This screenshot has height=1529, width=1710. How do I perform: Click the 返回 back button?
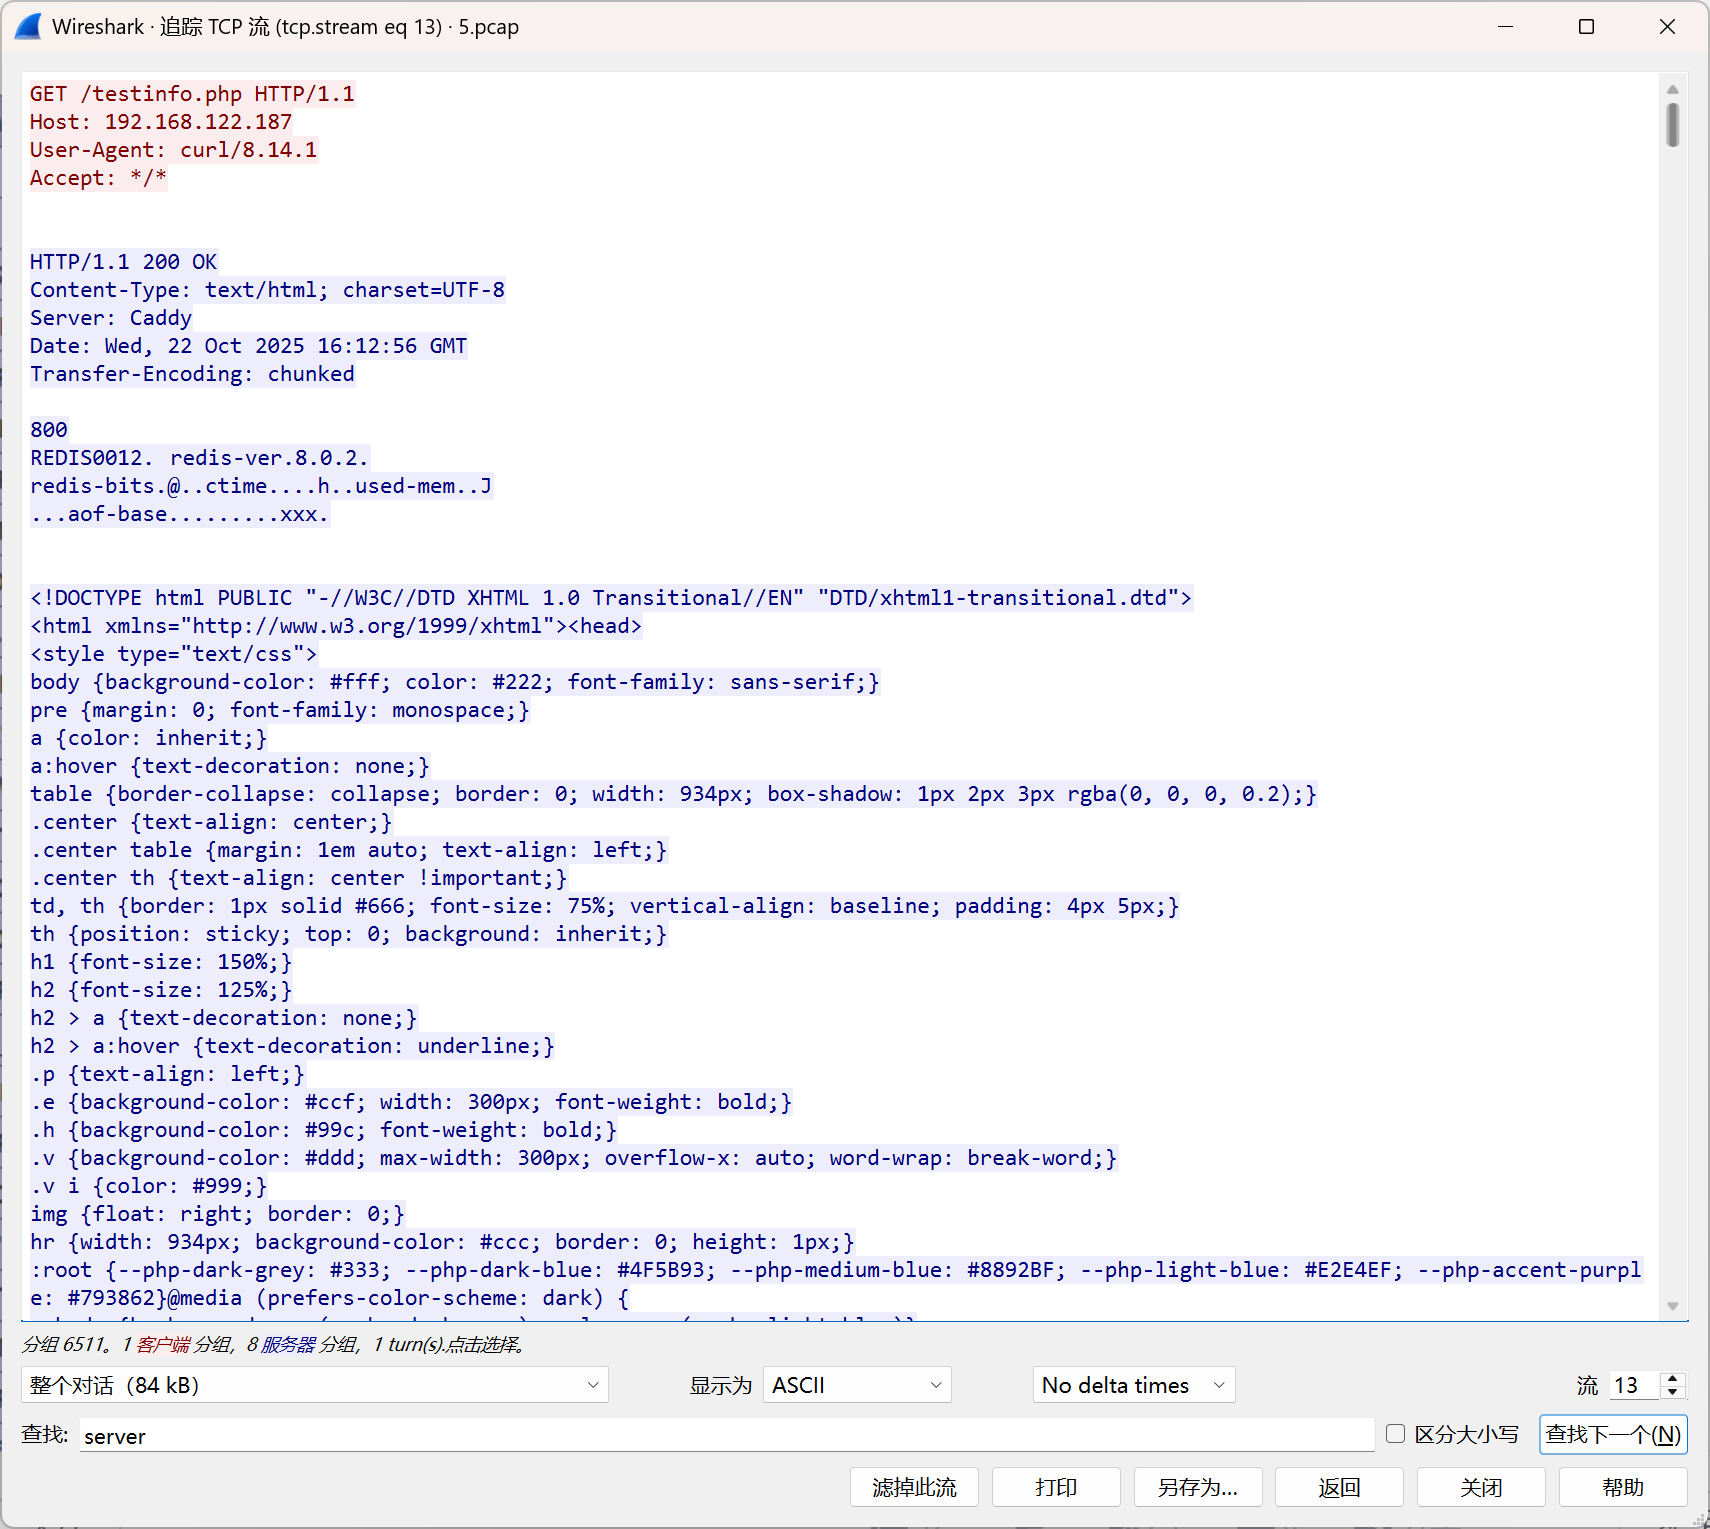click(1340, 1487)
